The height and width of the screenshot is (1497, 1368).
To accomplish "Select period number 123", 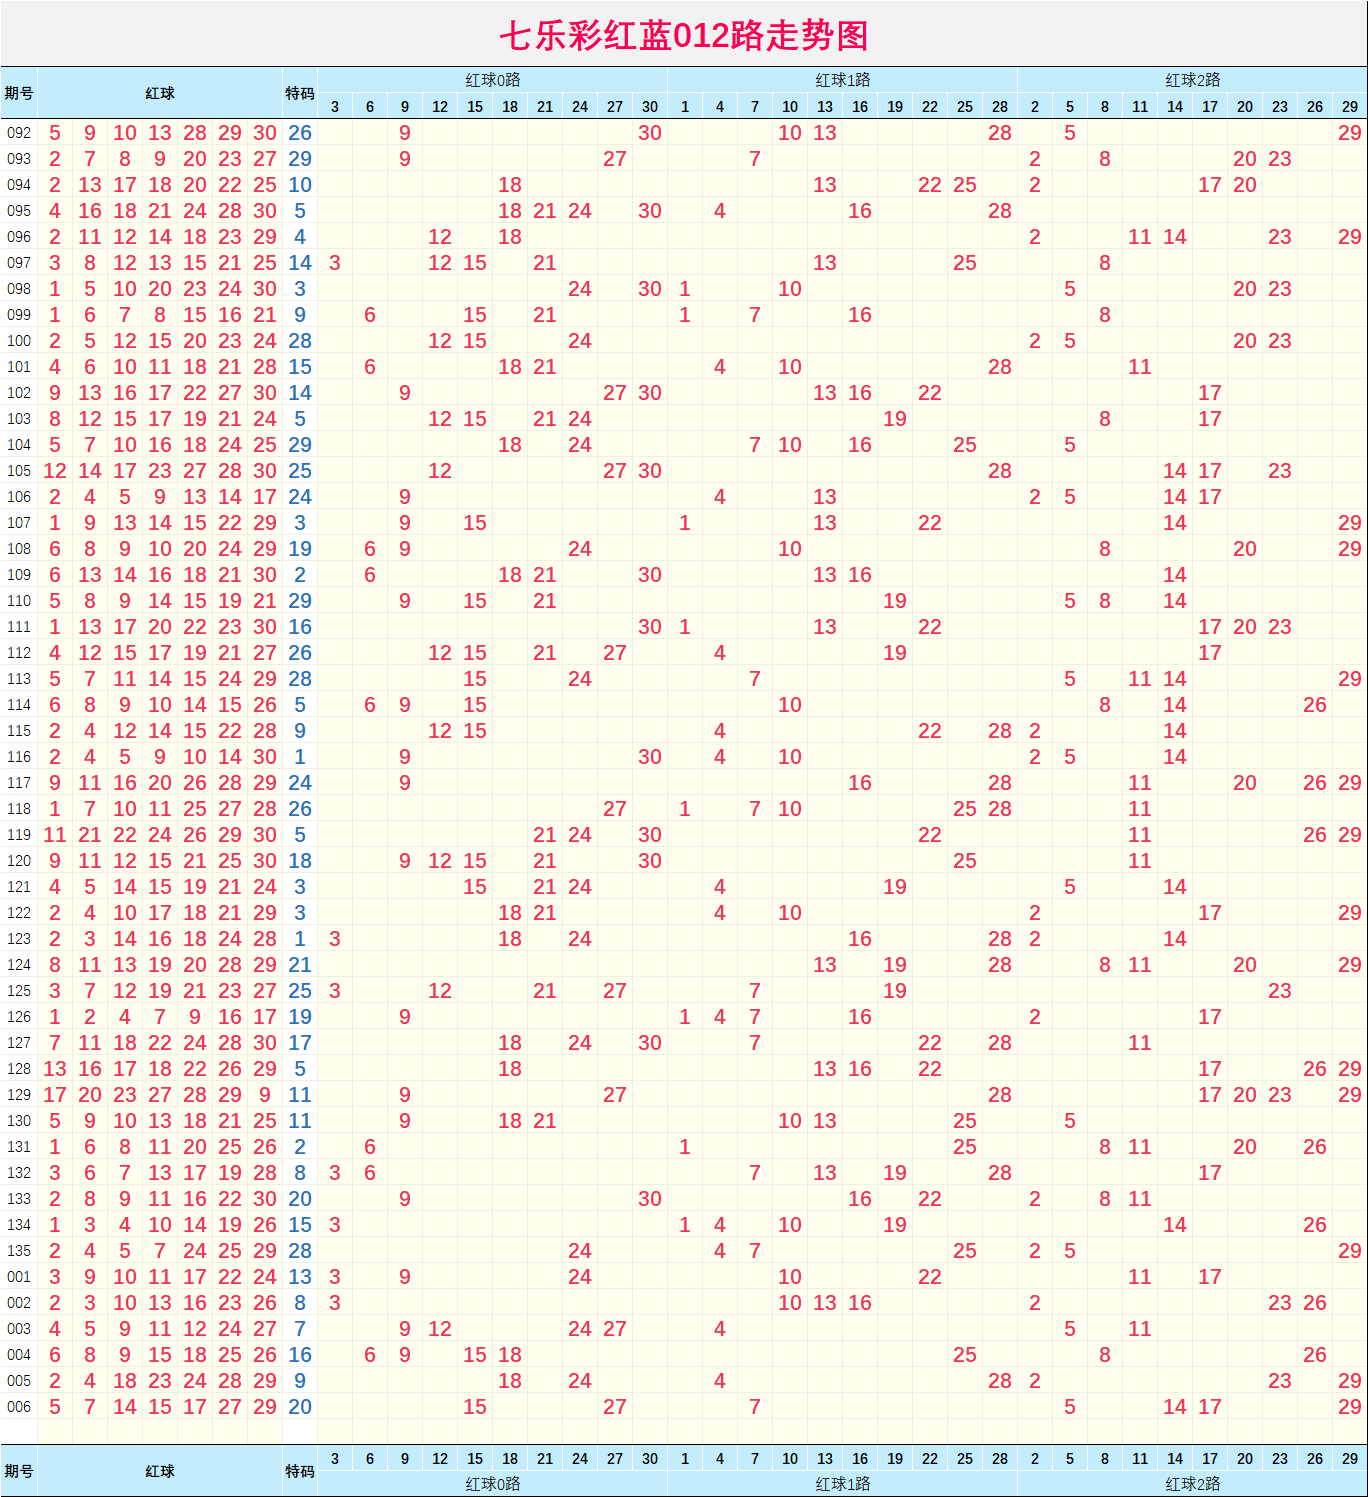I will (19, 939).
